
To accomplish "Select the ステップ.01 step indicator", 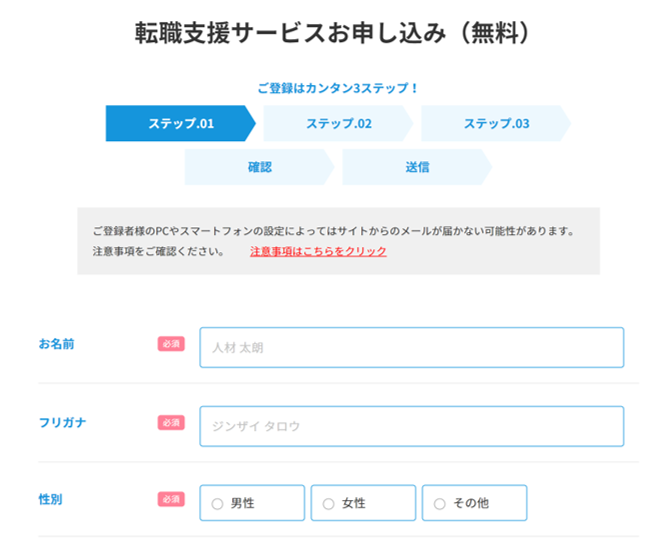I will click(181, 123).
